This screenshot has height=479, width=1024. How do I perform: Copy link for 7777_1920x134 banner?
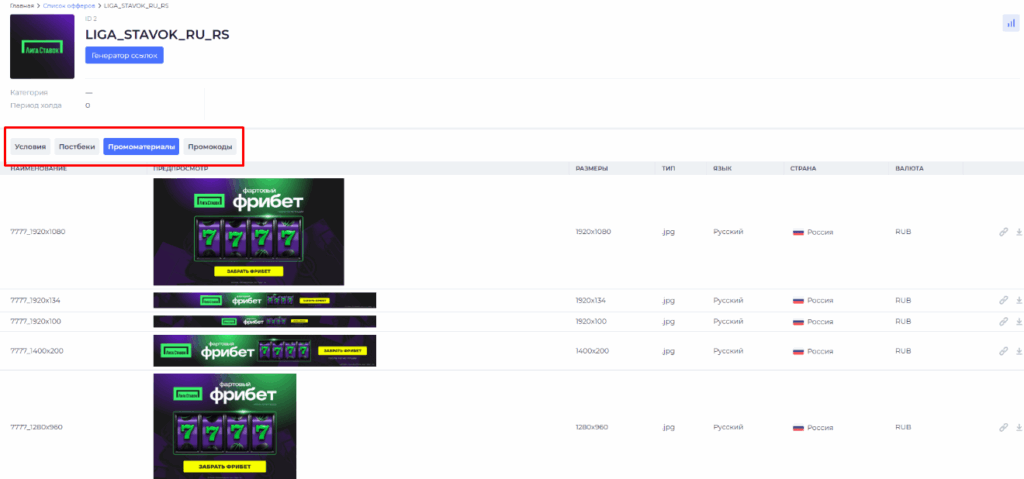coord(1003,300)
